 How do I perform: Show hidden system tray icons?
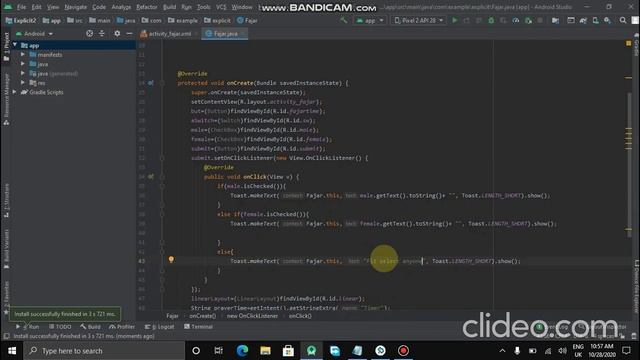coord(502,351)
